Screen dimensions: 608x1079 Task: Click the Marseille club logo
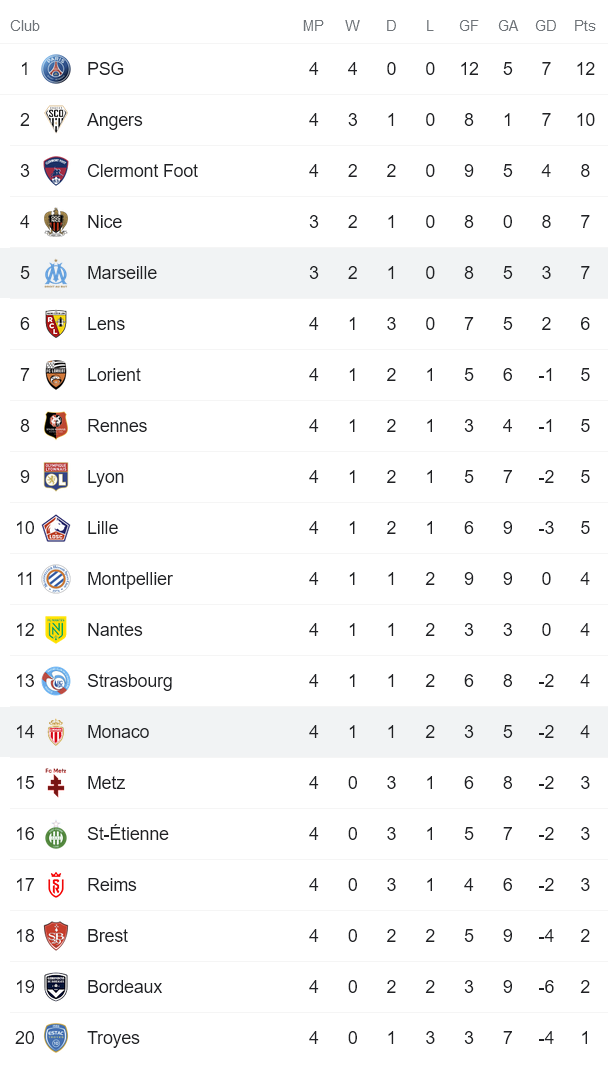pos(56,273)
